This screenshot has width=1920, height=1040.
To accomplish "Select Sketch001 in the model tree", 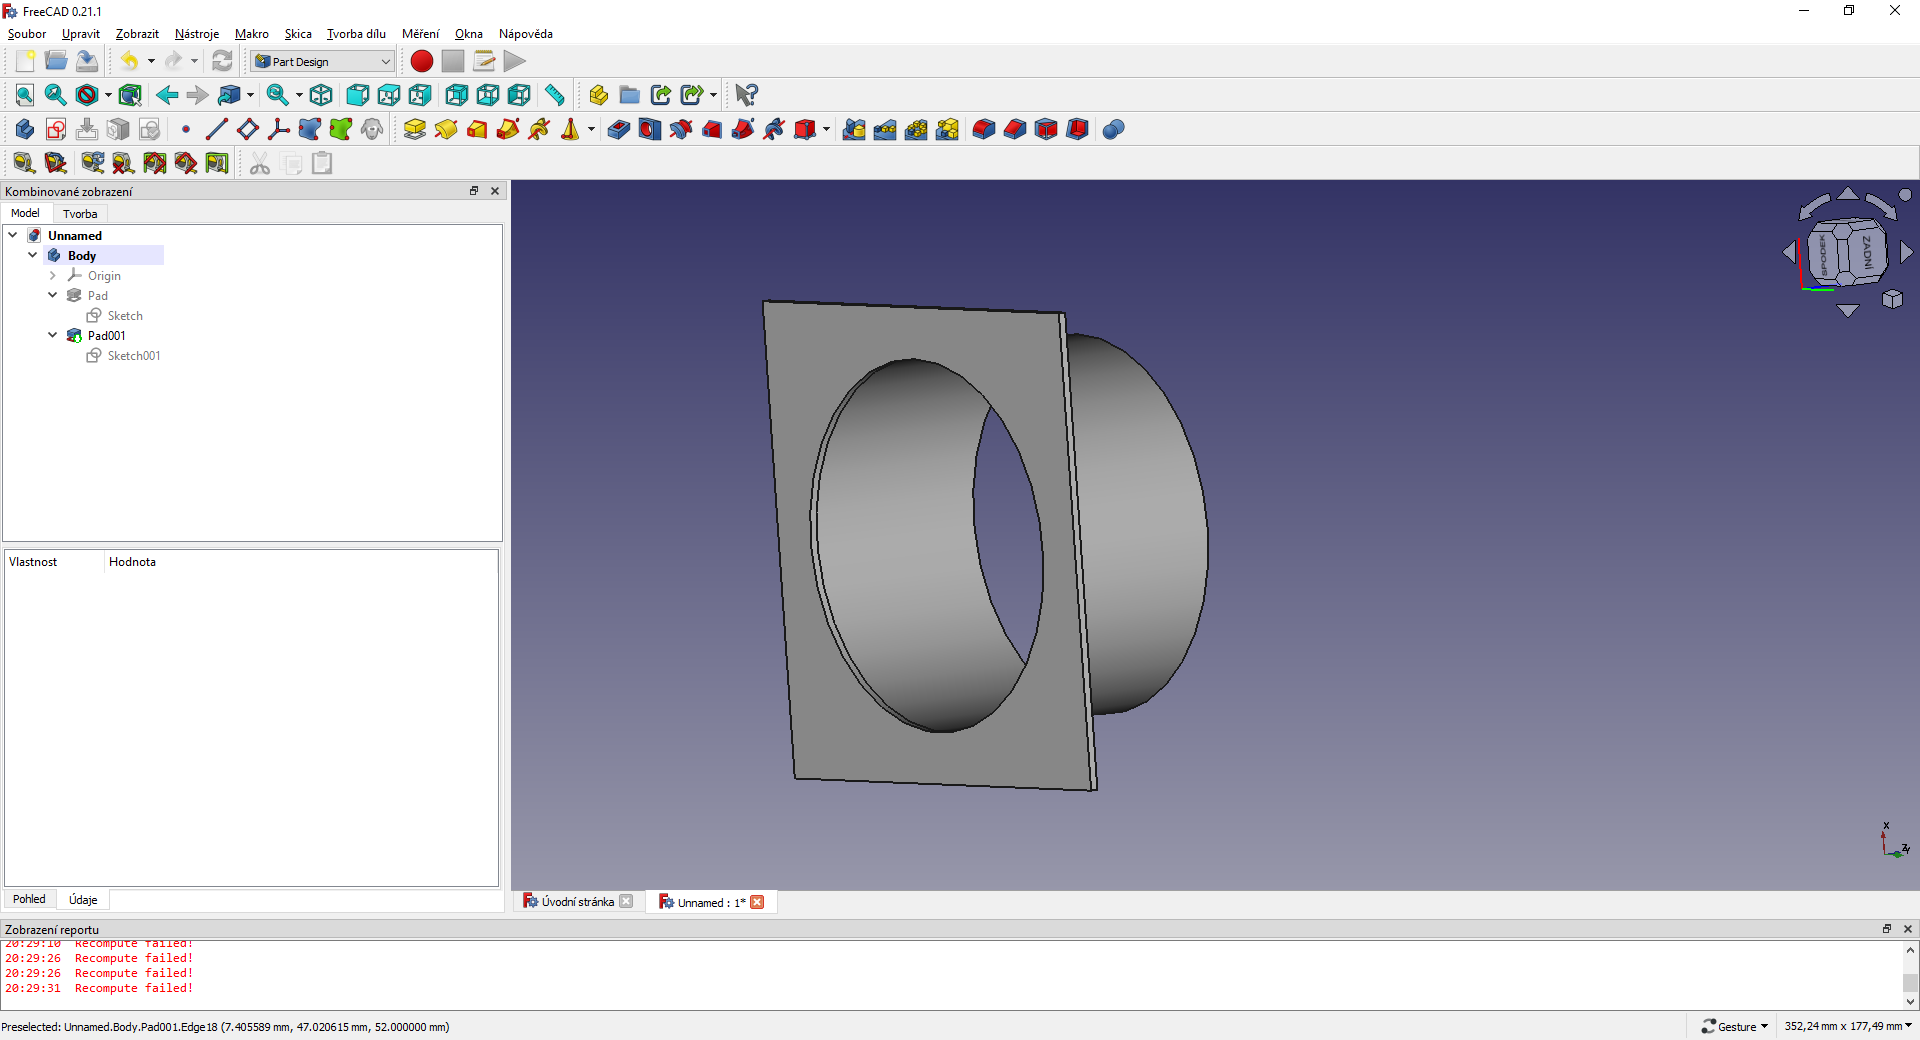I will pyautogui.click(x=133, y=355).
